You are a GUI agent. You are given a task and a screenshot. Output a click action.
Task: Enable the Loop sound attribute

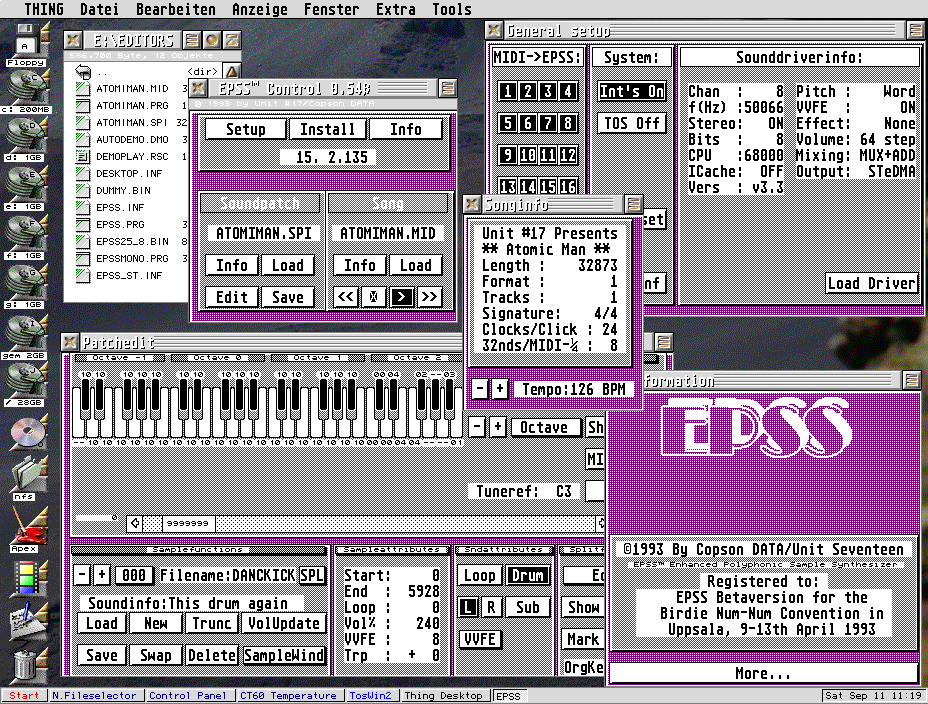click(479, 575)
